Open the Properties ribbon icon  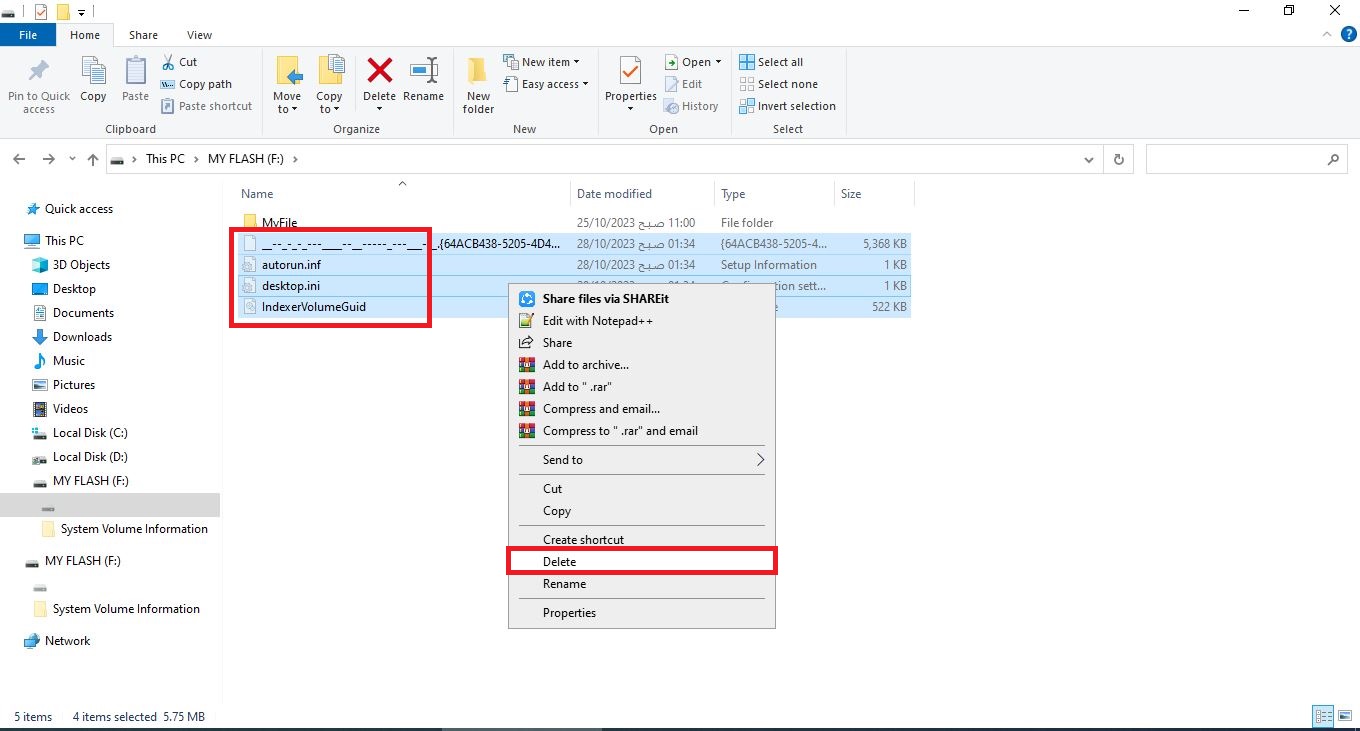tap(630, 72)
